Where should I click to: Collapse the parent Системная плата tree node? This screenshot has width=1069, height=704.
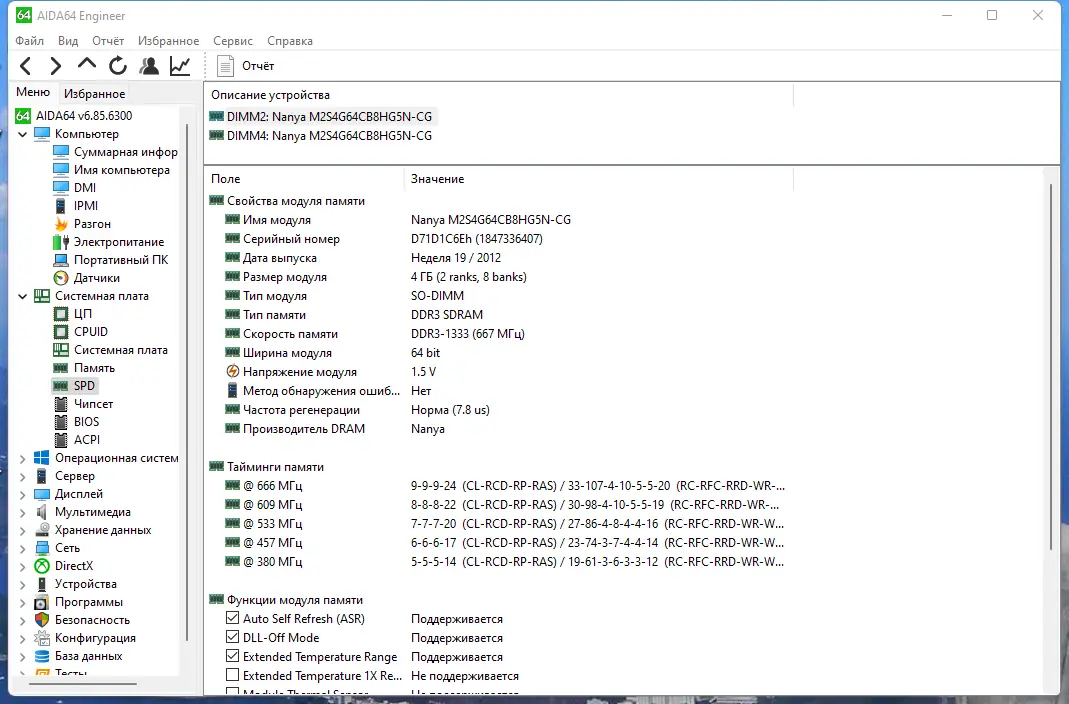(x=22, y=296)
